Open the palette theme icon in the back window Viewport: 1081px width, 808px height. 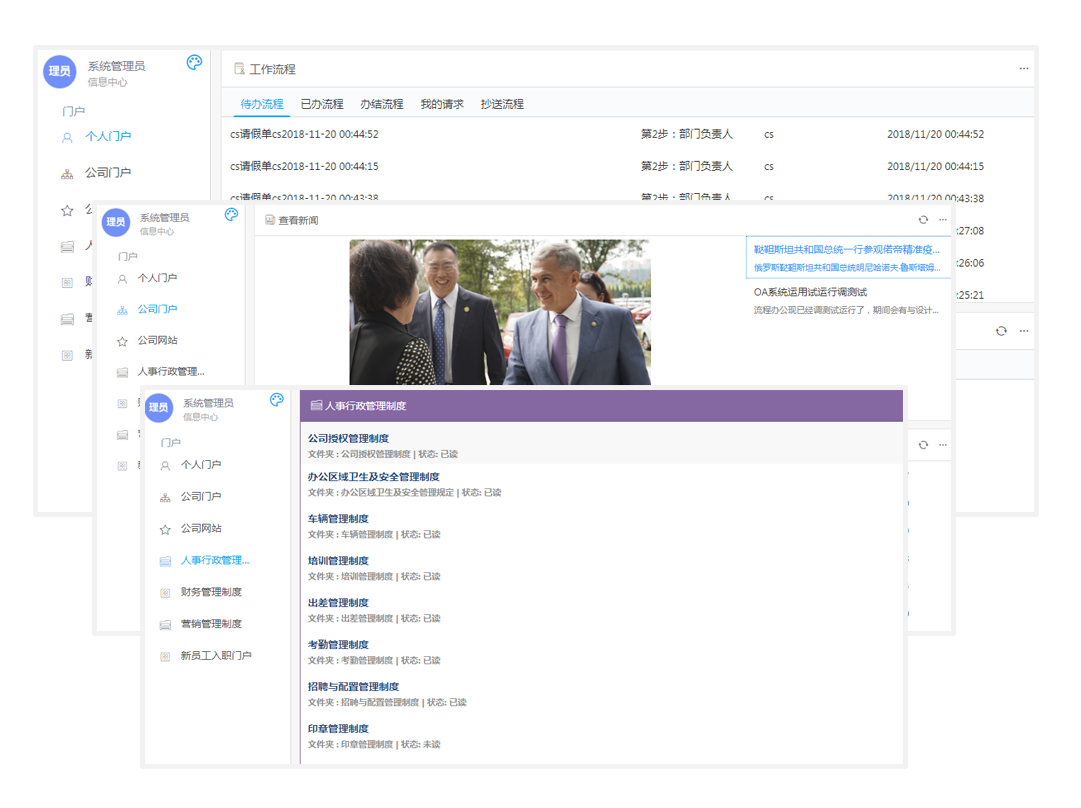click(x=194, y=63)
